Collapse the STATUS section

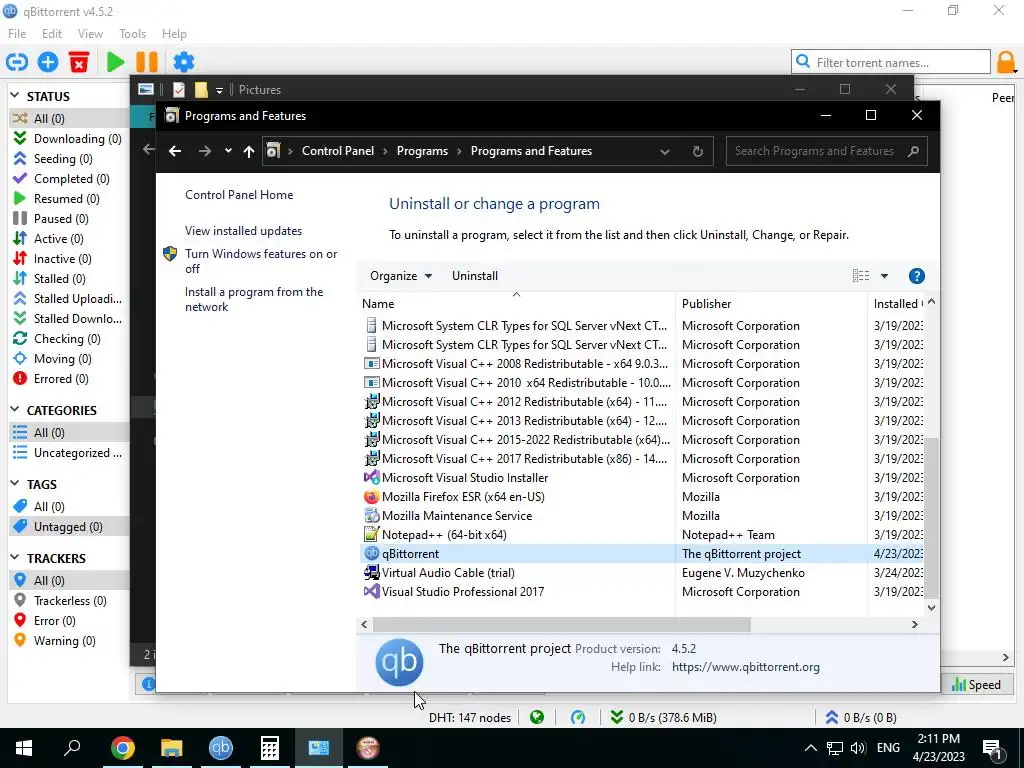14,96
